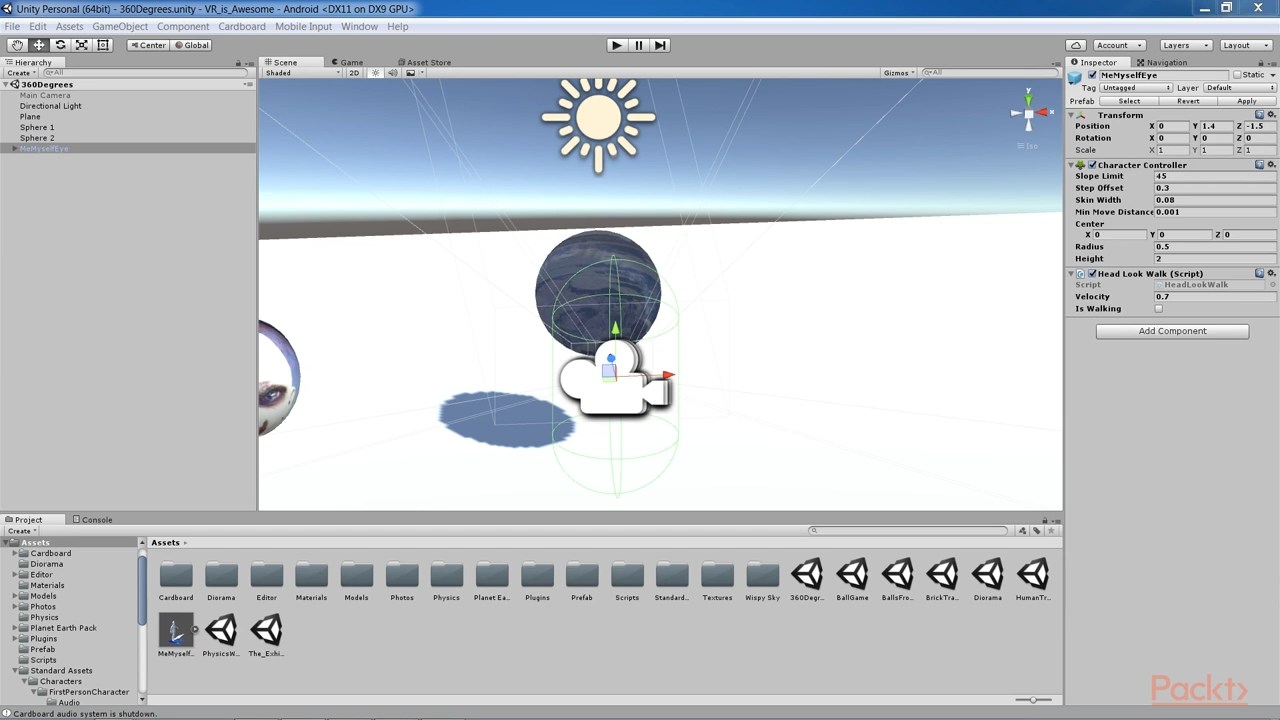The image size is (1280, 720).
Task: Switch to the Asset Store tab
Action: click(x=424, y=62)
